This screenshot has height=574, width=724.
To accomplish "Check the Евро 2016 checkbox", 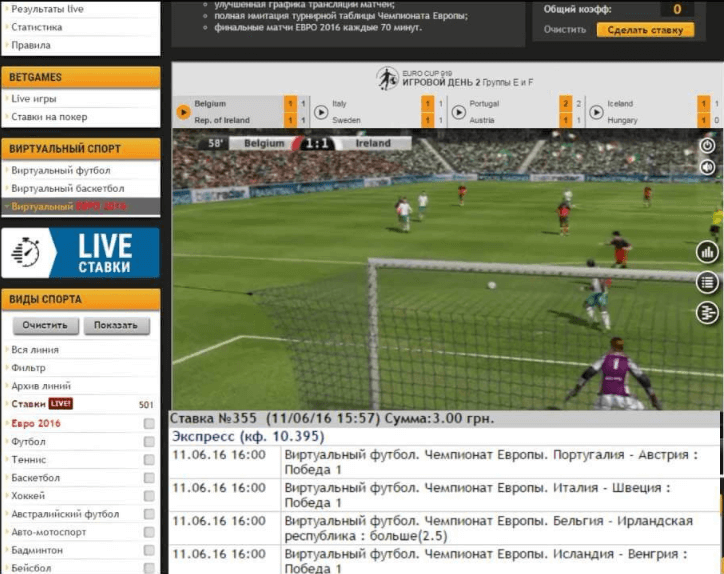I will click(x=149, y=423).
